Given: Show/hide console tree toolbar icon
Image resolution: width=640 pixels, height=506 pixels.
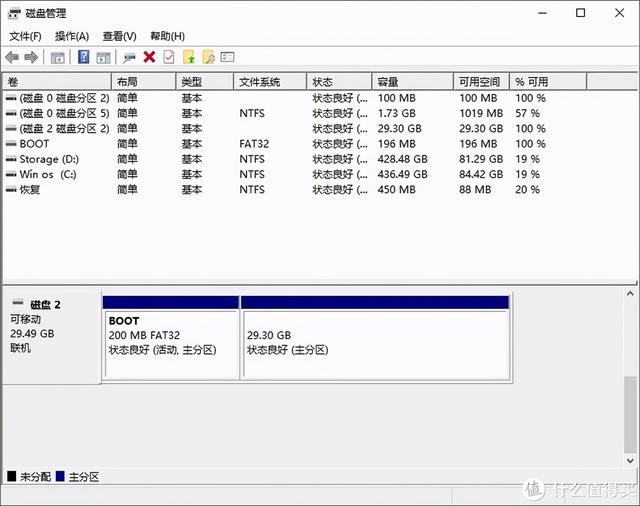Looking at the screenshot, I should (x=58, y=58).
